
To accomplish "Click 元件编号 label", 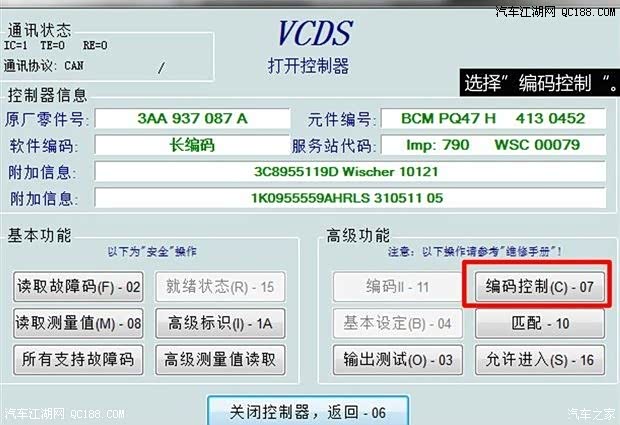I will coord(340,119).
